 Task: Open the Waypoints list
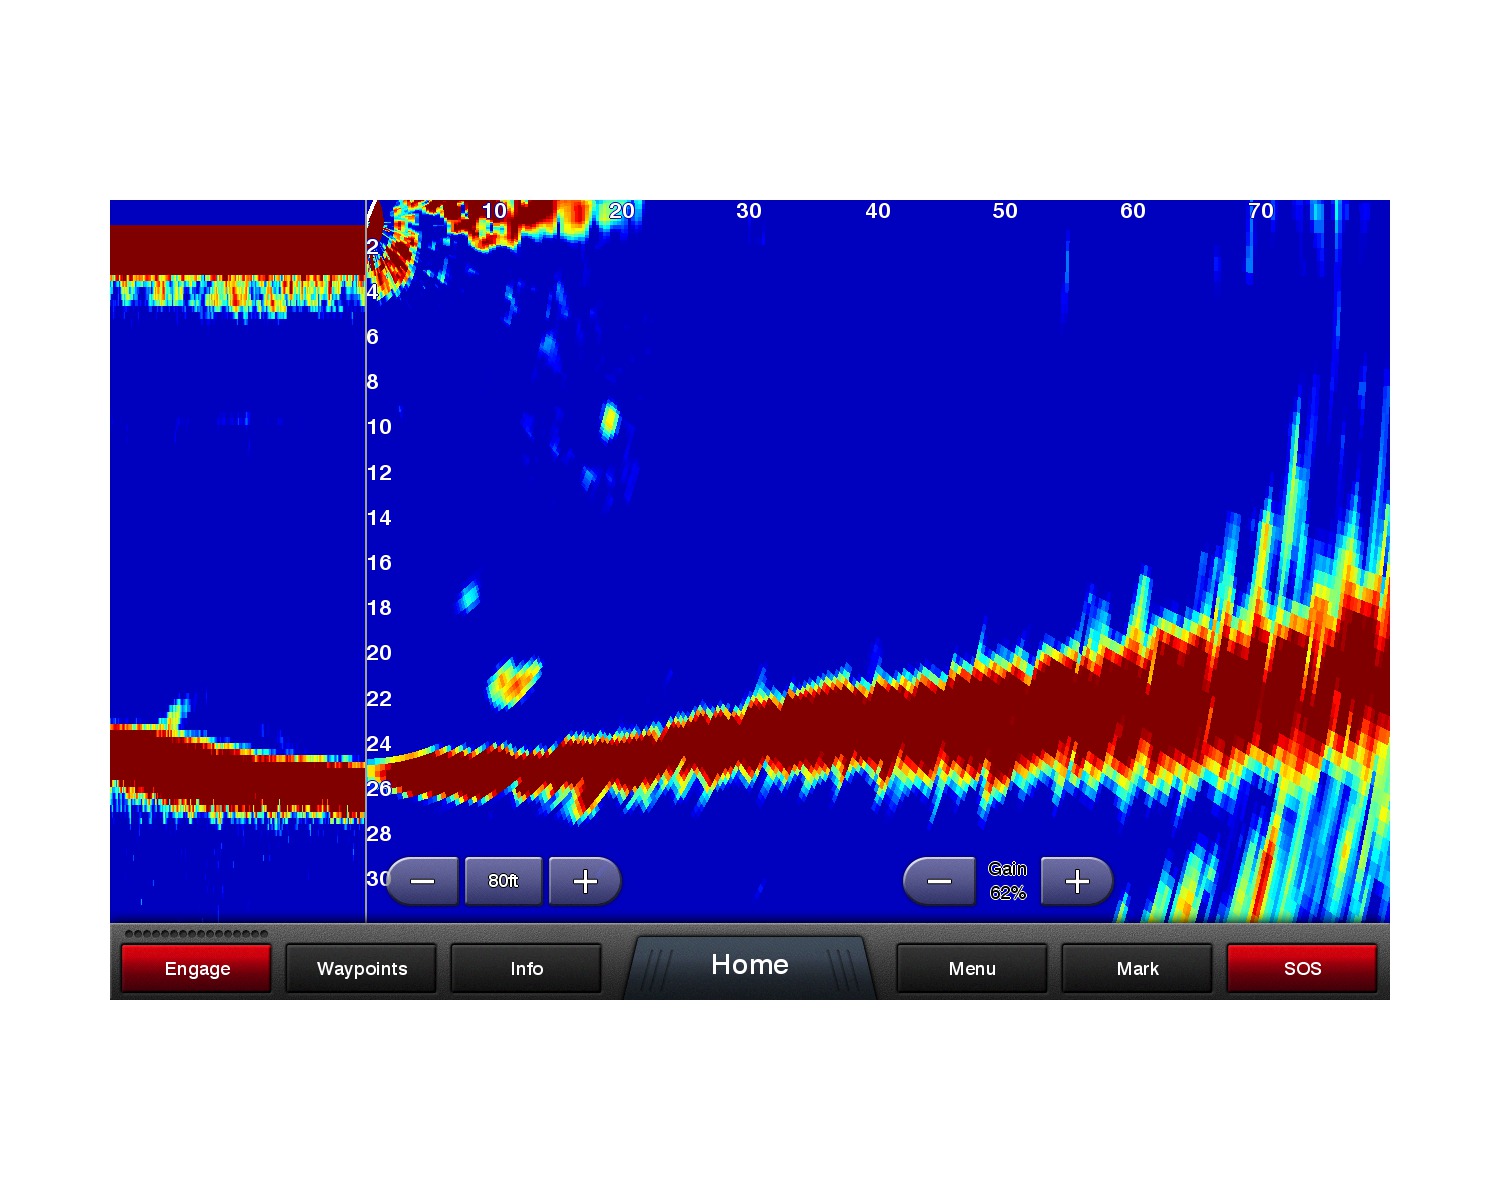coord(361,968)
